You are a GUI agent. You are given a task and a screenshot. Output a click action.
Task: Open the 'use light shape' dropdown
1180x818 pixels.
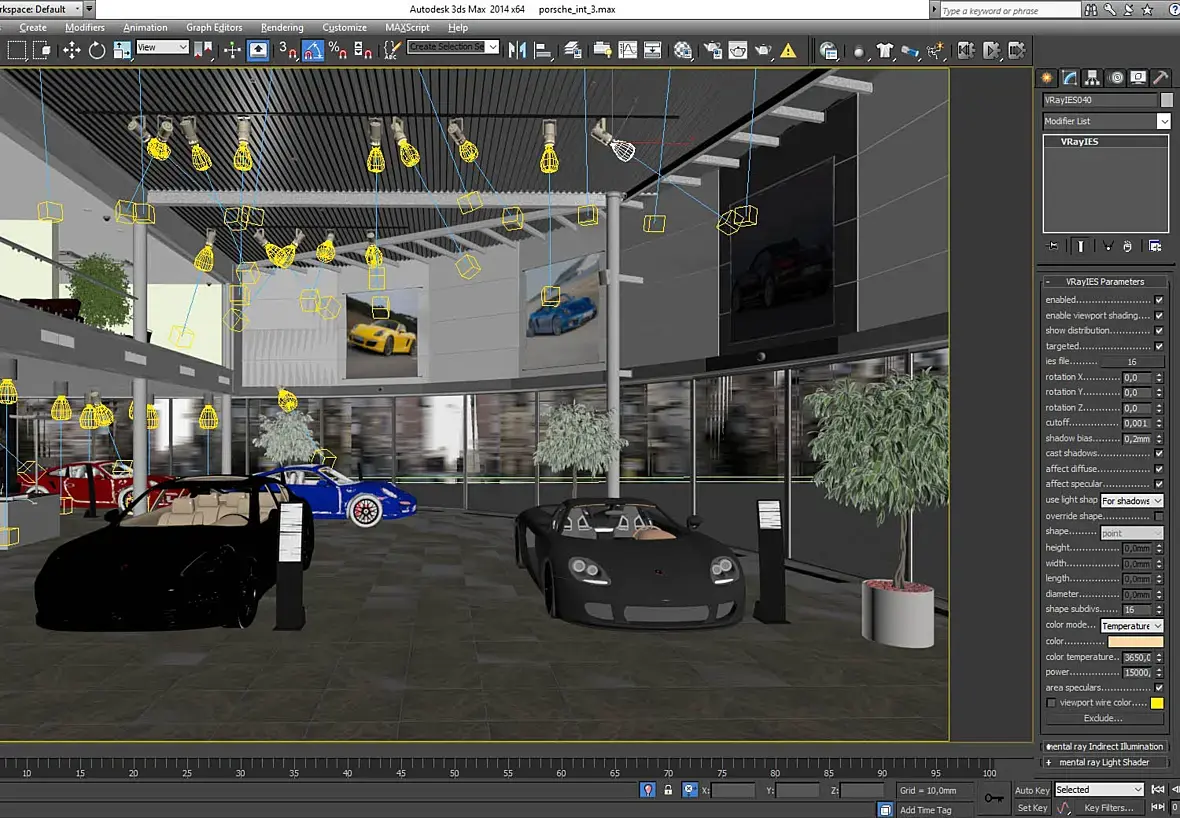click(1131, 501)
